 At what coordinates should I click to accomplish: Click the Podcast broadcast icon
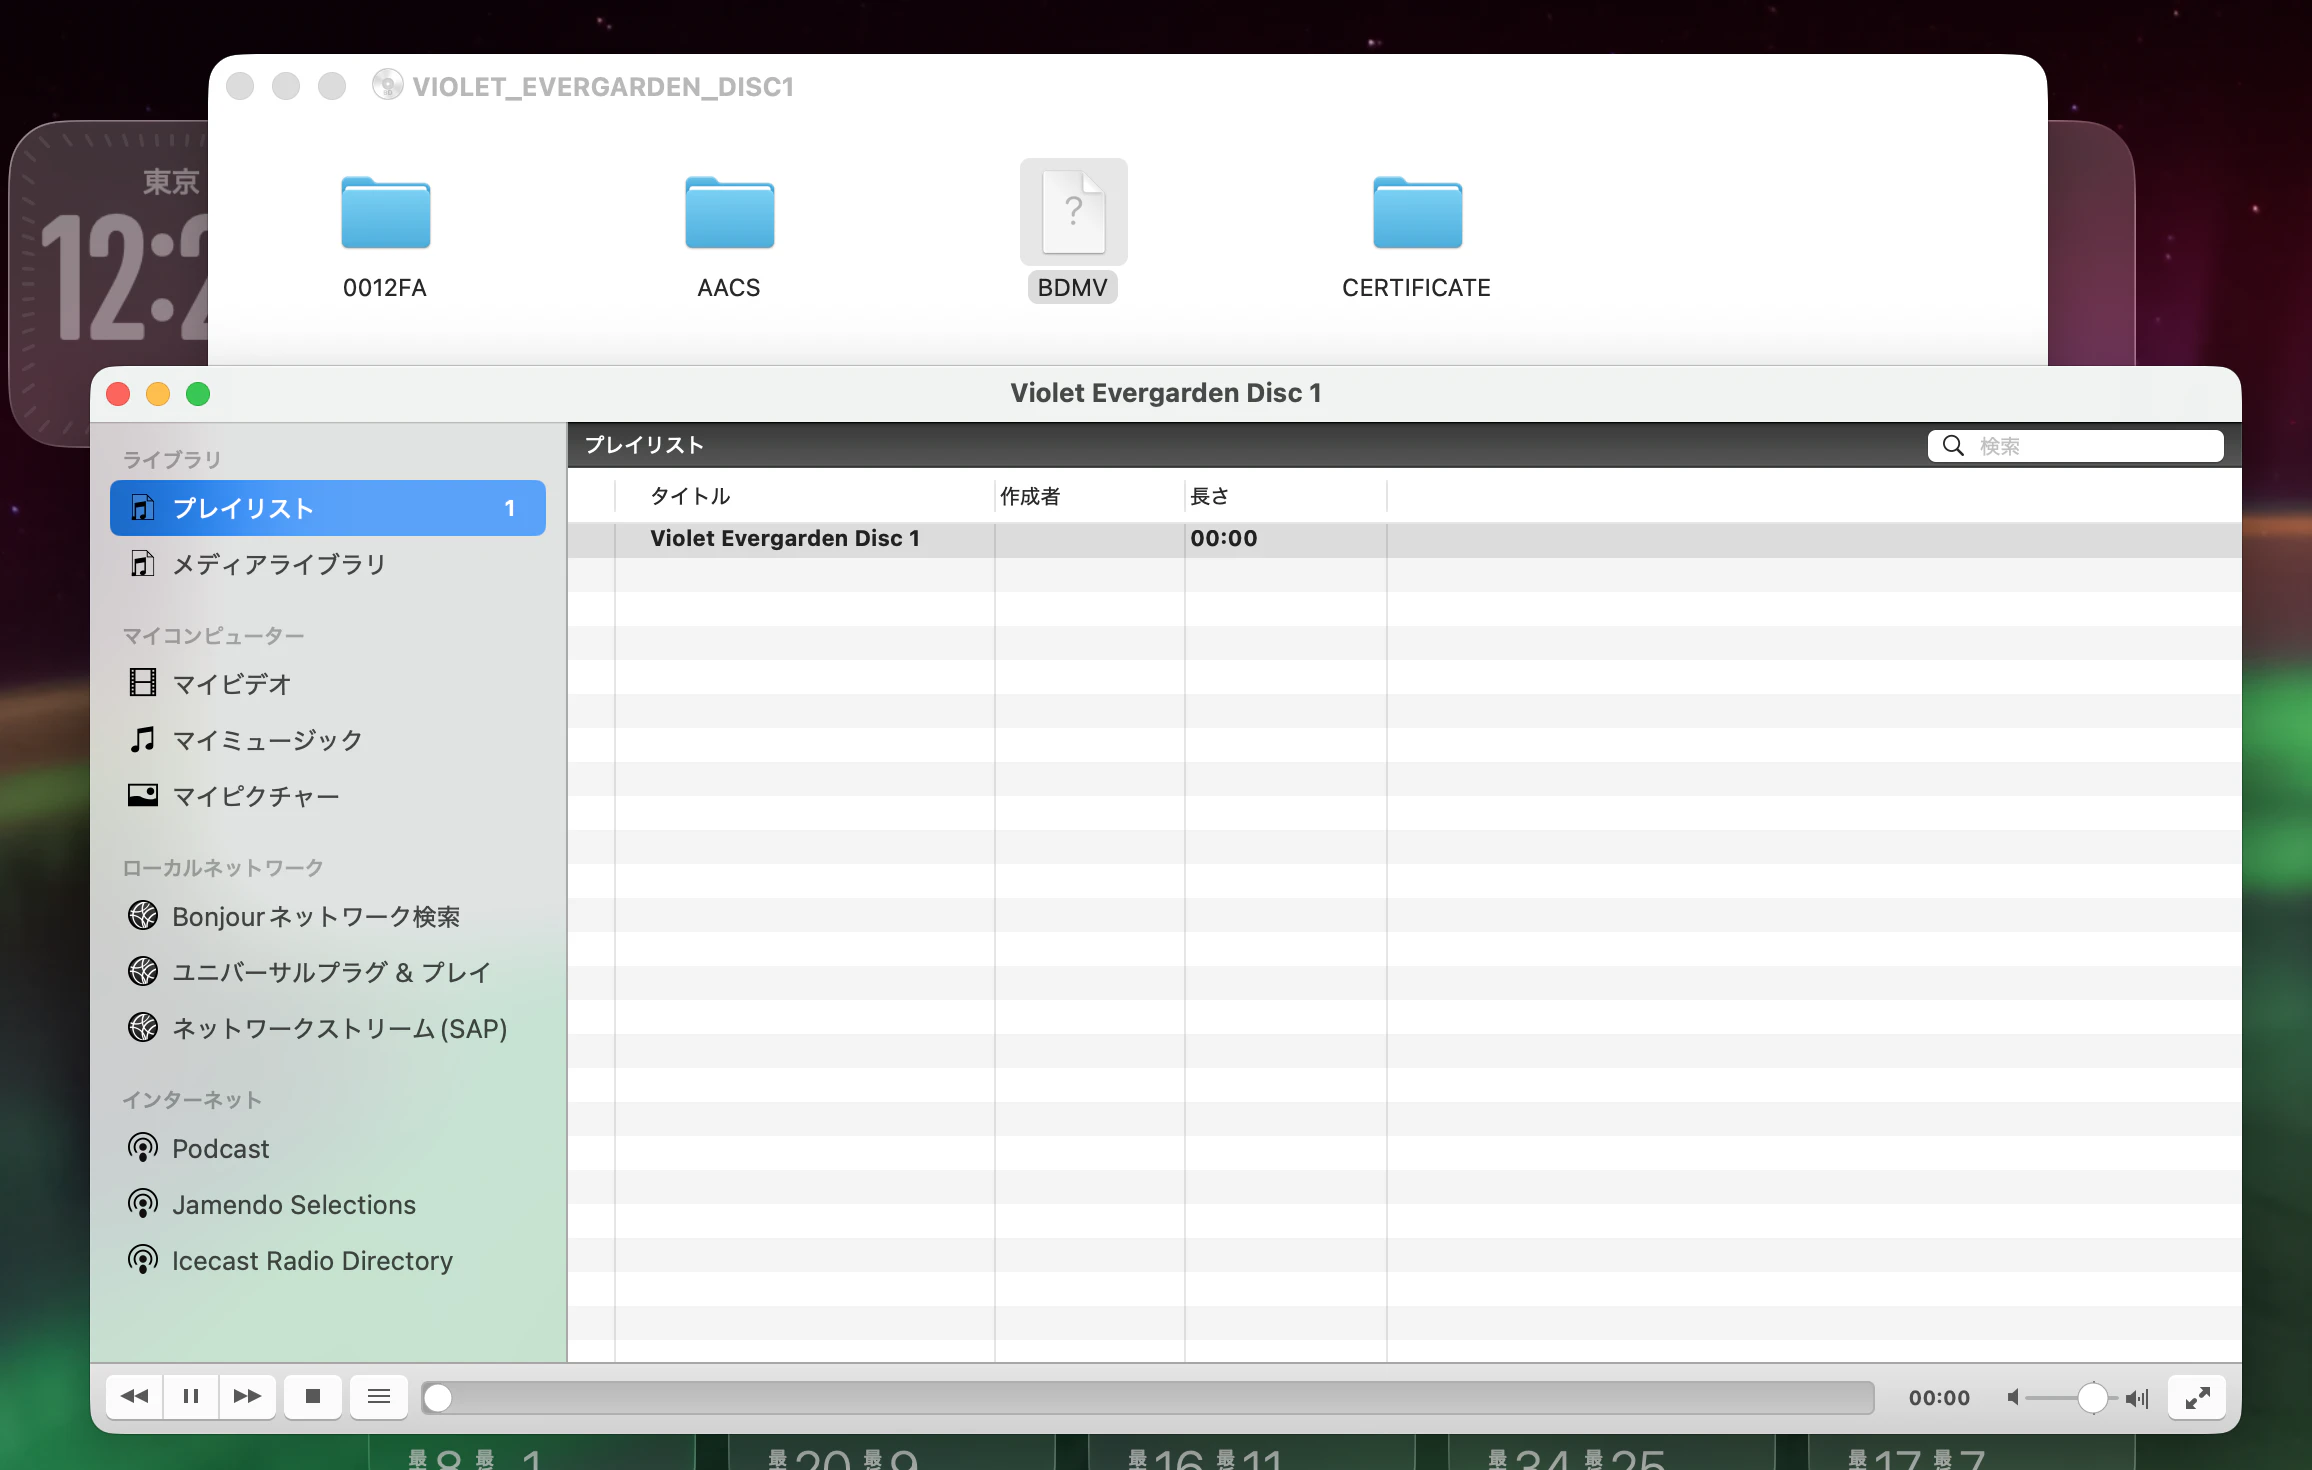(x=143, y=1147)
